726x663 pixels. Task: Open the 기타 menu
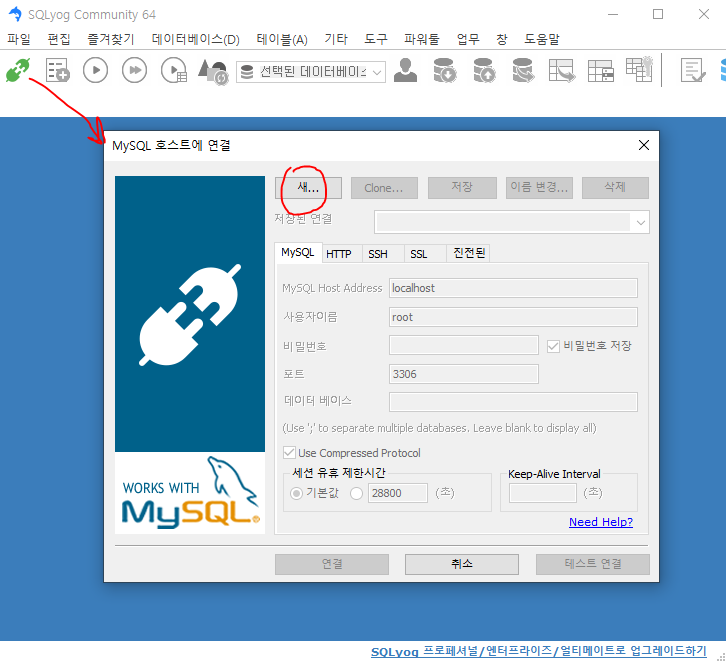[x=336, y=39]
